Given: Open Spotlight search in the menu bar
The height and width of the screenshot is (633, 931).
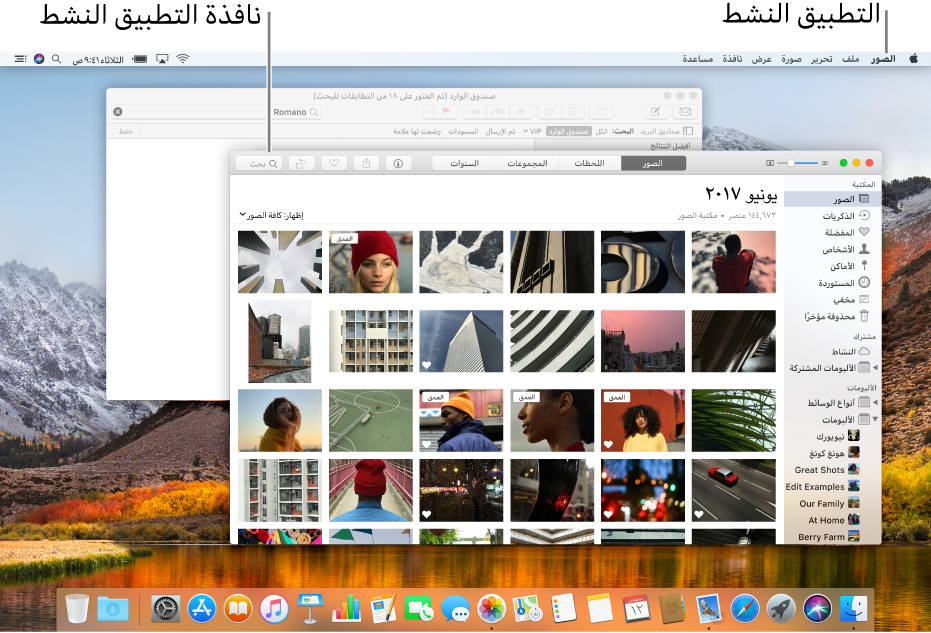Looking at the screenshot, I should [56, 59].
